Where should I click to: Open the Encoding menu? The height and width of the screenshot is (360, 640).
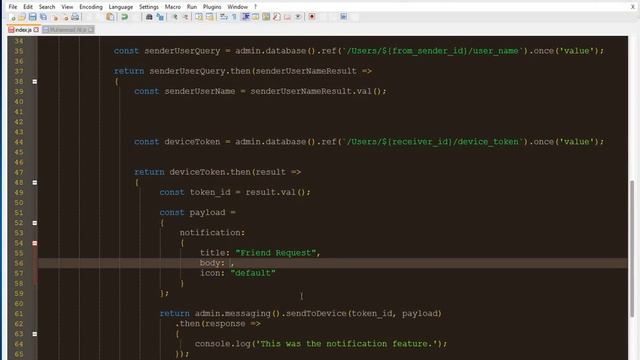[x=91, y=7]
